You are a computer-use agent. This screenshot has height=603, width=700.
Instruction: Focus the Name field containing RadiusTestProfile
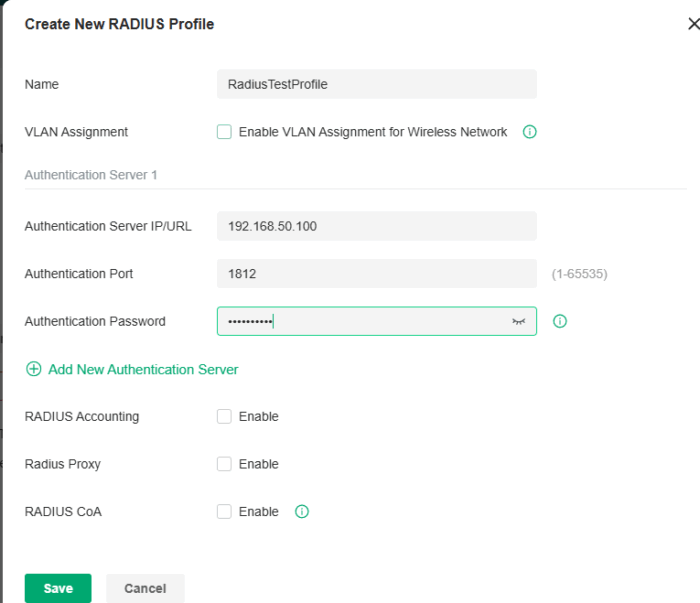376,84
